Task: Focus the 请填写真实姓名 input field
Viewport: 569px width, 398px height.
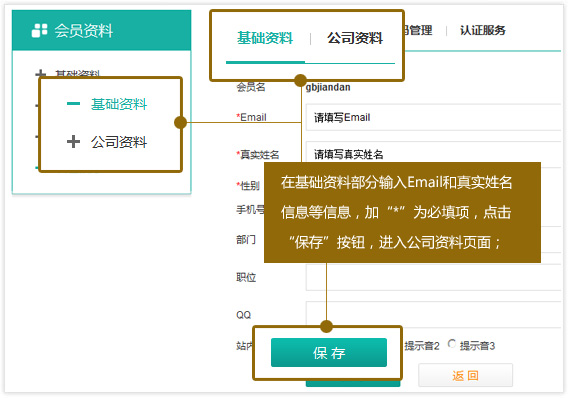Action: pos(433,154)
